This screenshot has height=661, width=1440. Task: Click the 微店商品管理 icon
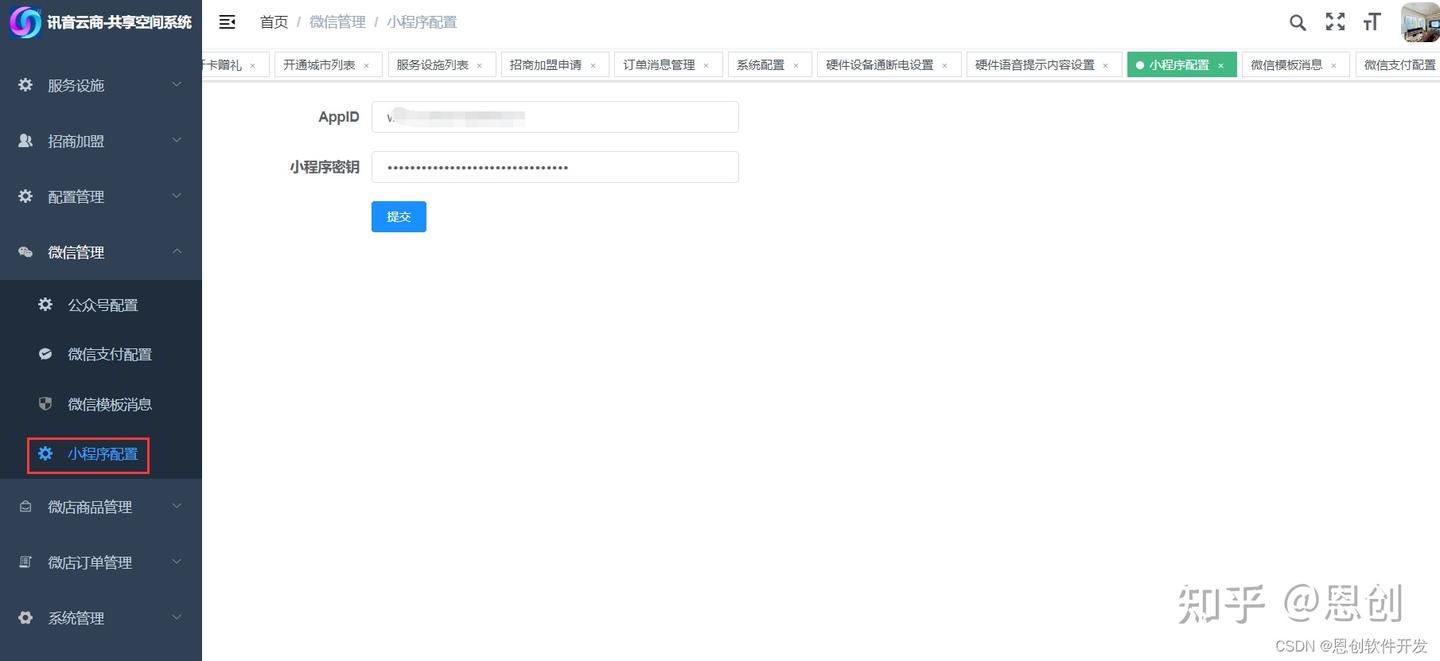pyautogui.click(x=26, y=507)
